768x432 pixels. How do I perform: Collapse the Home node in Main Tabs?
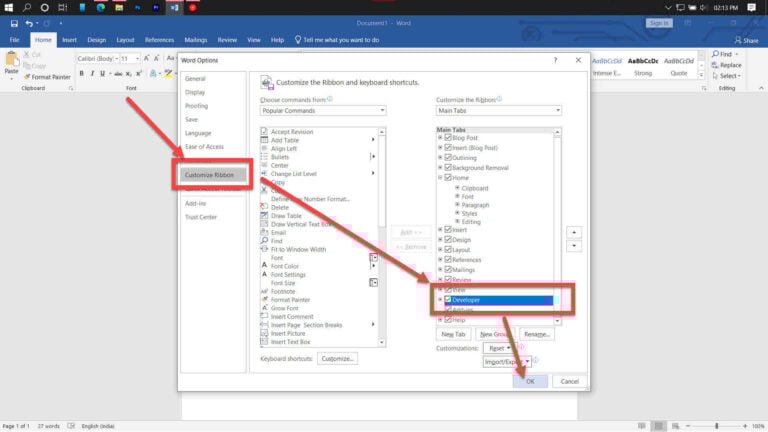click(440, 177)
